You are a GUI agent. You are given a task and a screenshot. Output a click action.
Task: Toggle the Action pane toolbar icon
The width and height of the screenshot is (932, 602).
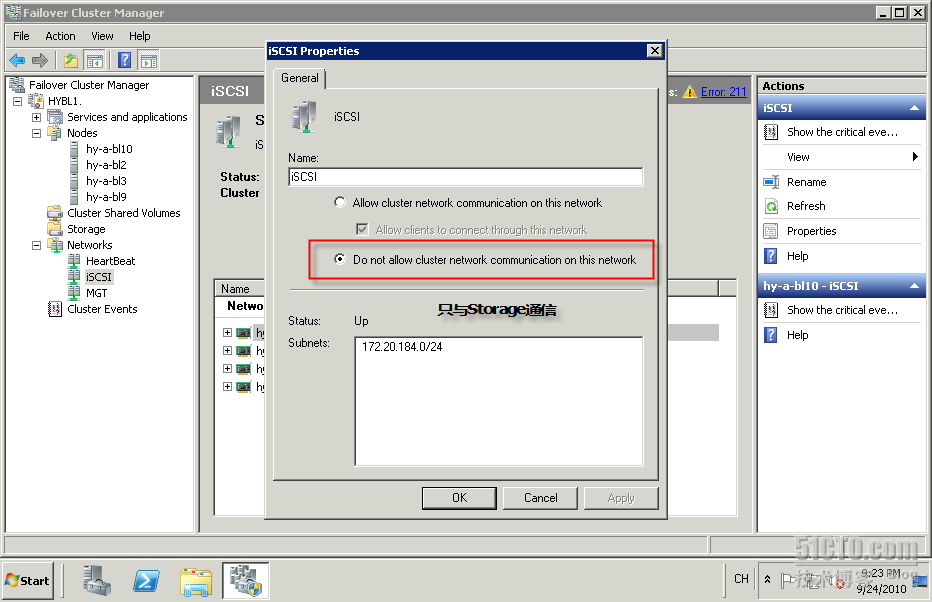click(x=149, y=60)
